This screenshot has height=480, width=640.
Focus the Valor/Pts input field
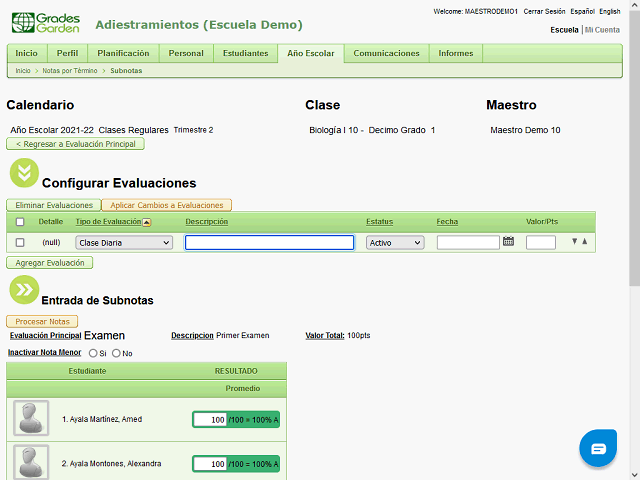(x=541, y=242)
